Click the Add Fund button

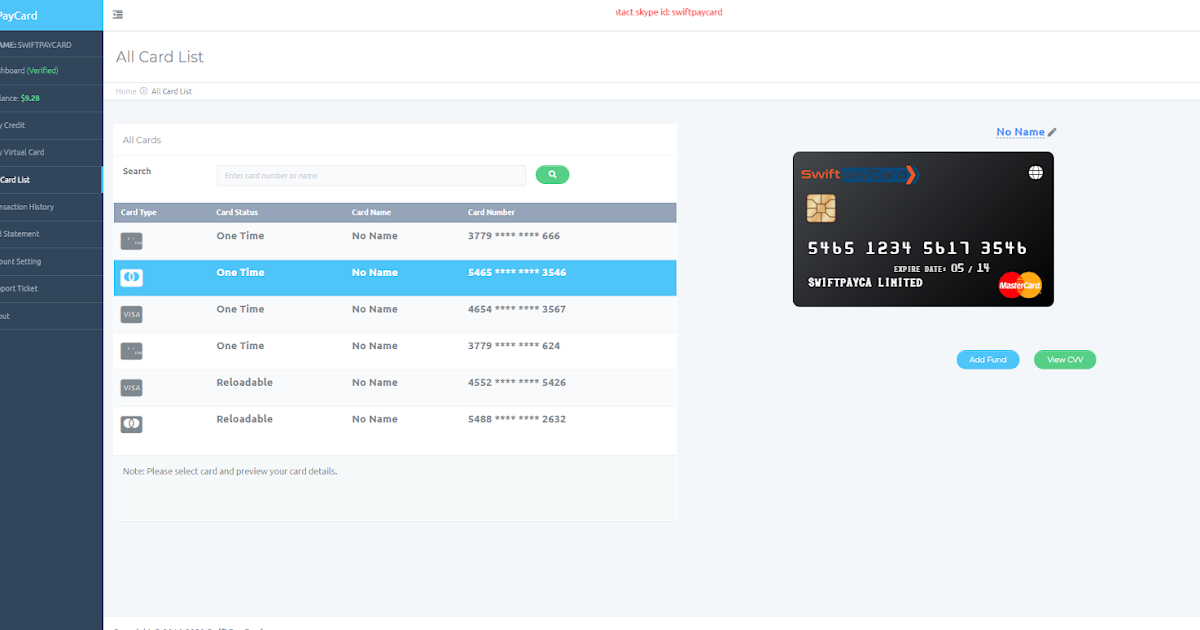[987, 359]
